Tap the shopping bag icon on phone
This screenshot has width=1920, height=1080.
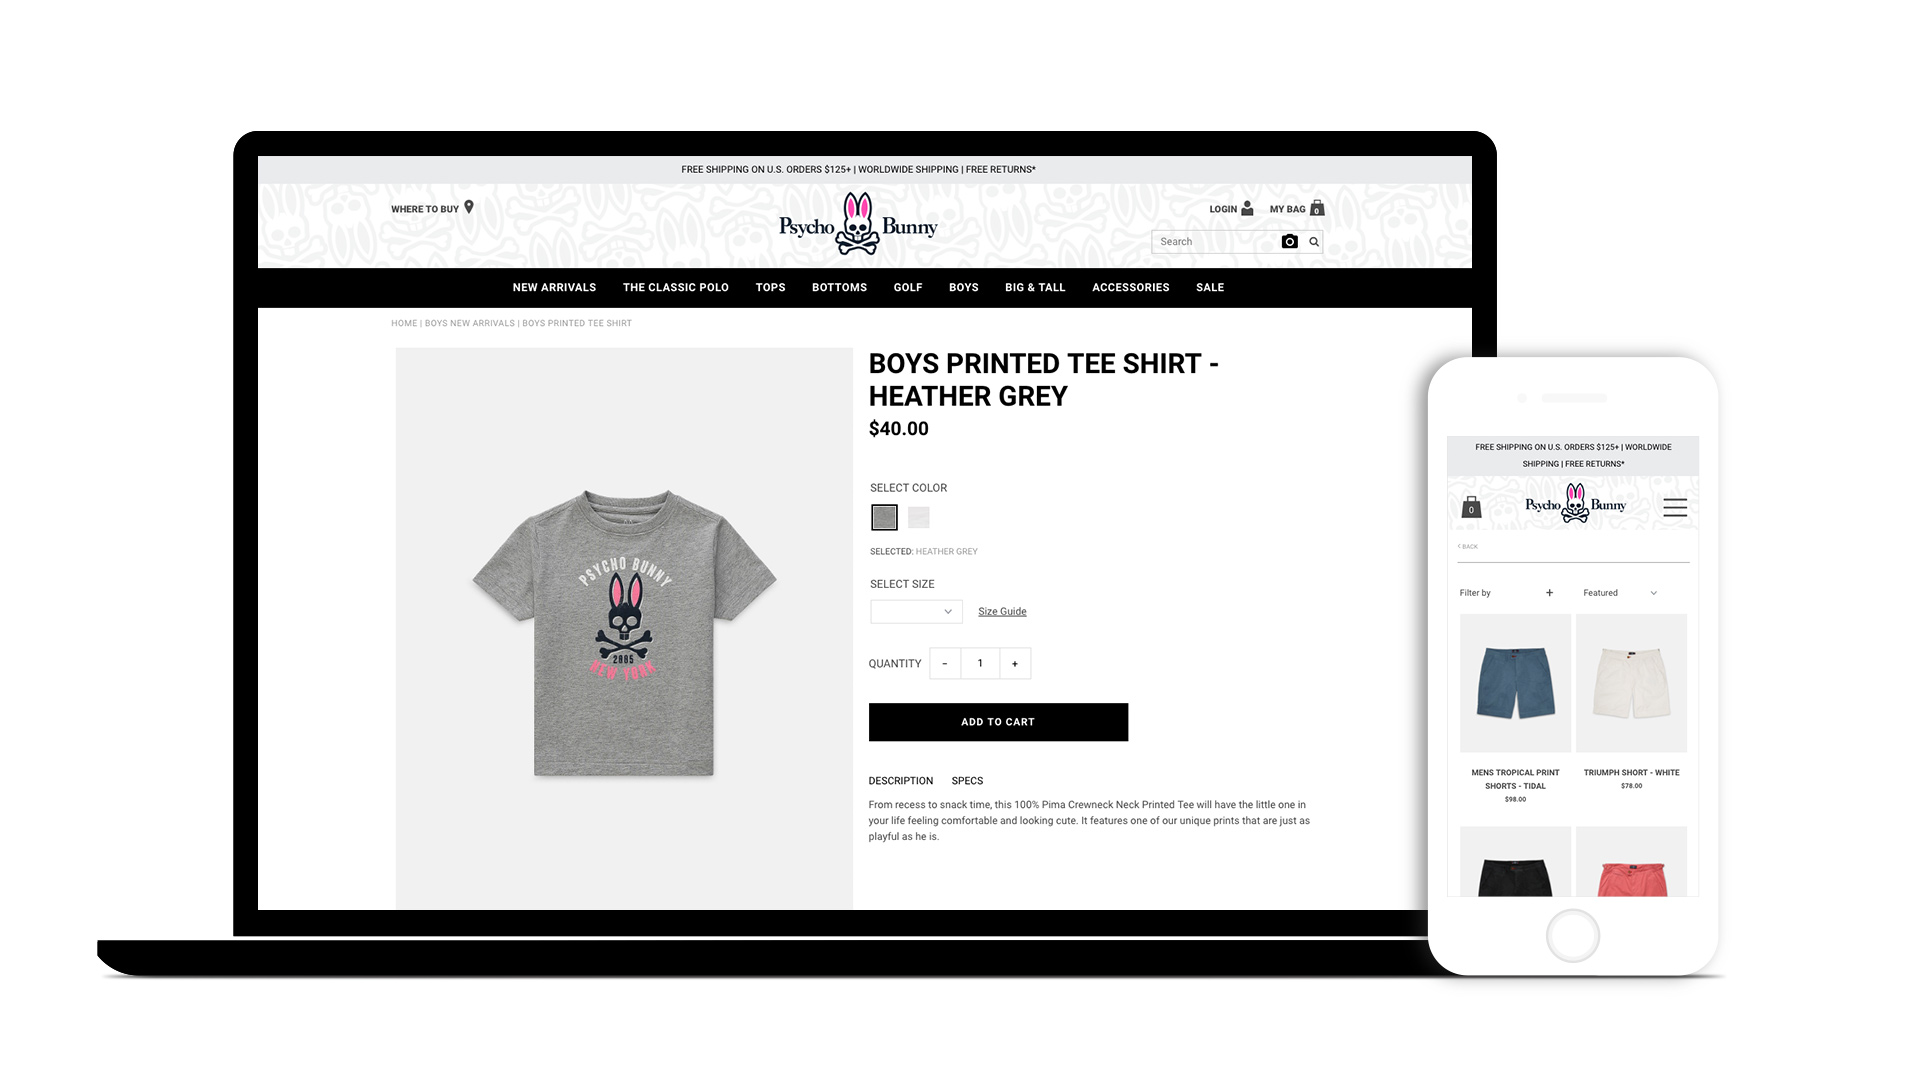click(x=1471, y=507)
